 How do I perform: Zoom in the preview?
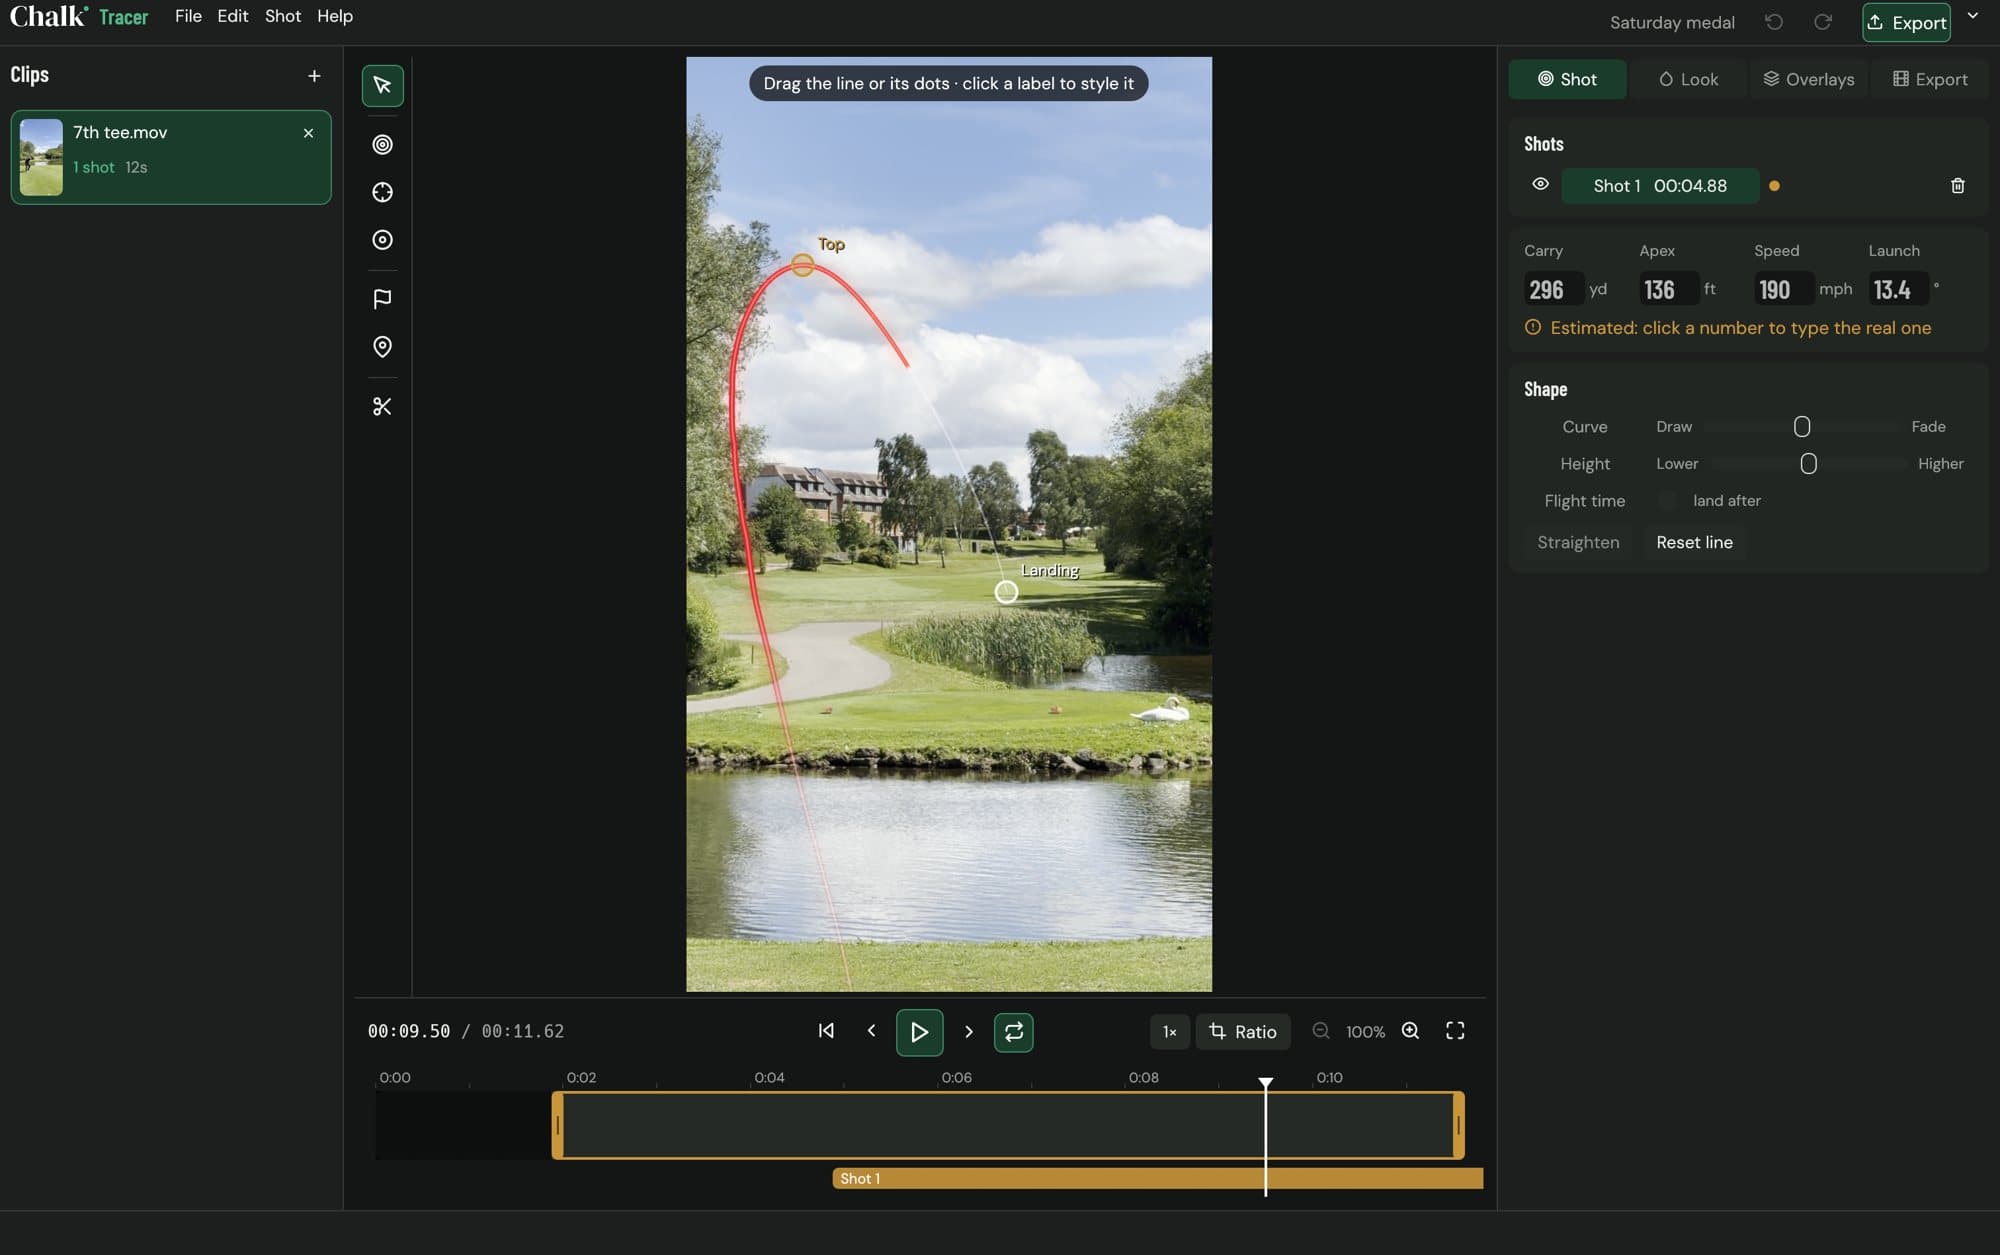1410,1031
